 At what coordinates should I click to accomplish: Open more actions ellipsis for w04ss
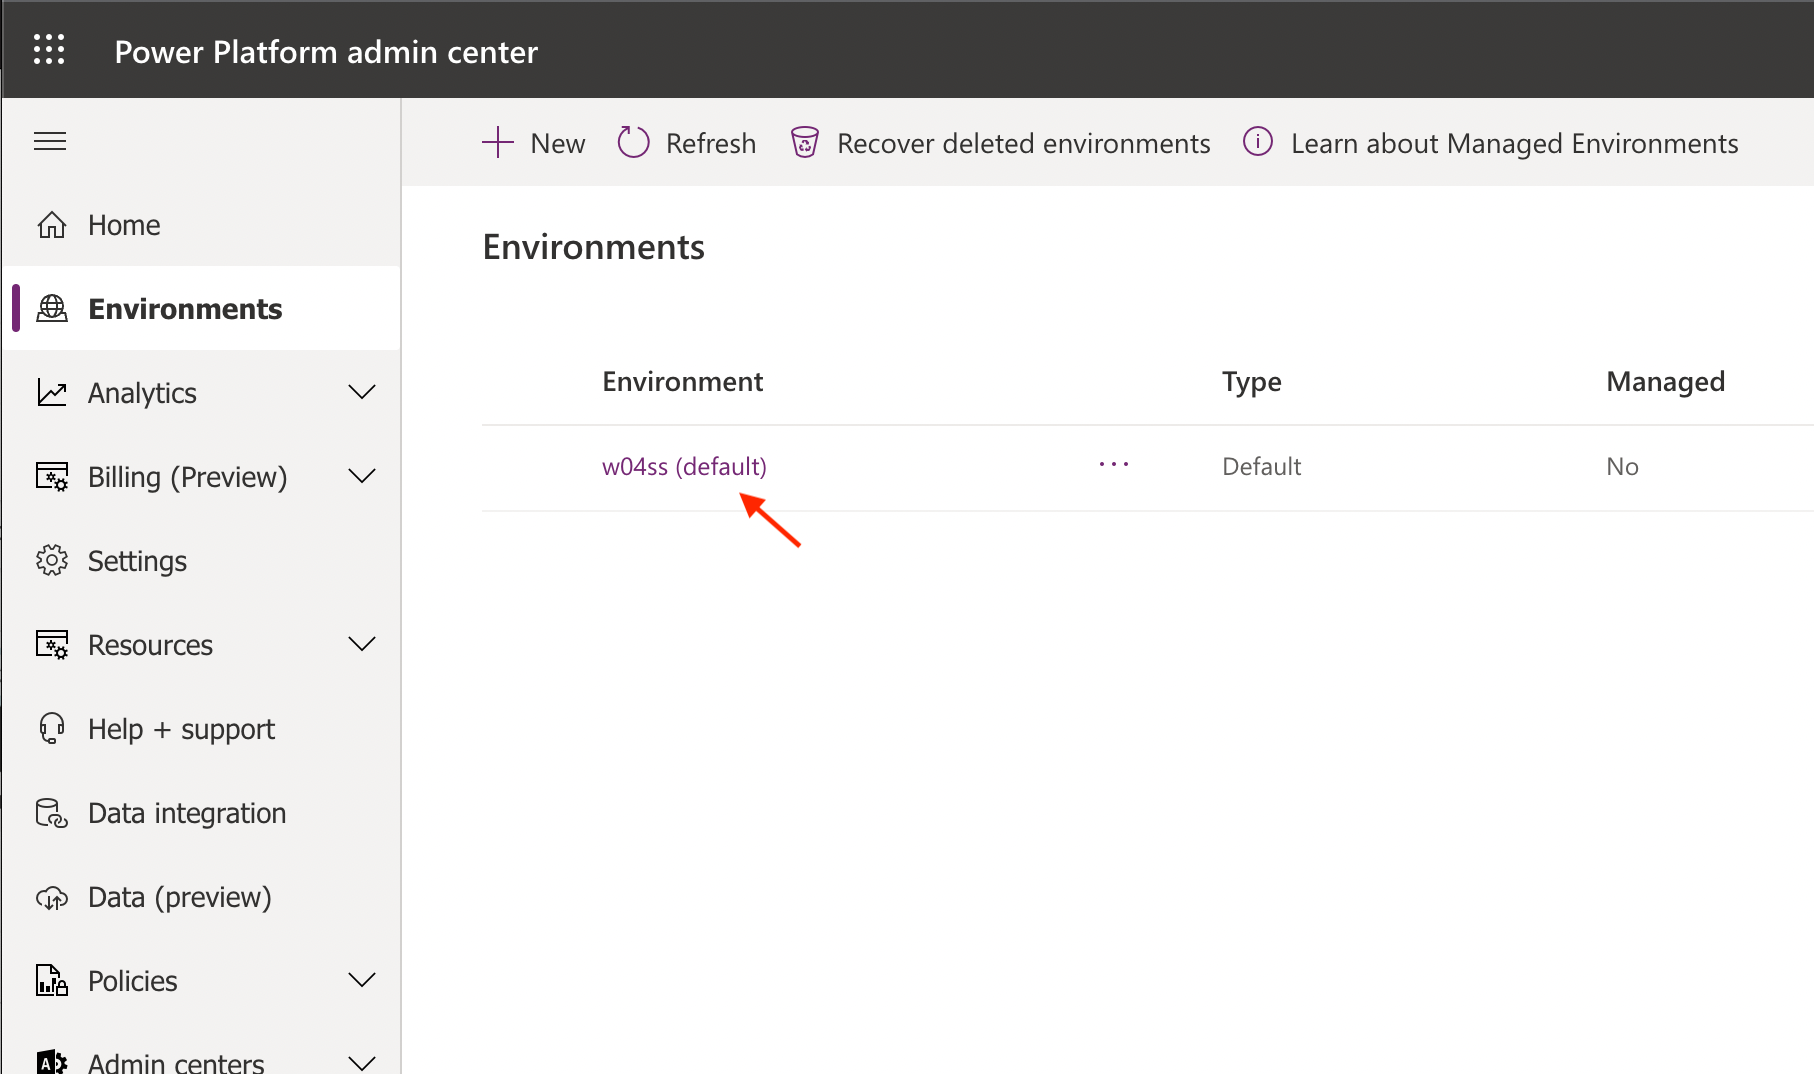[1113, 465]
